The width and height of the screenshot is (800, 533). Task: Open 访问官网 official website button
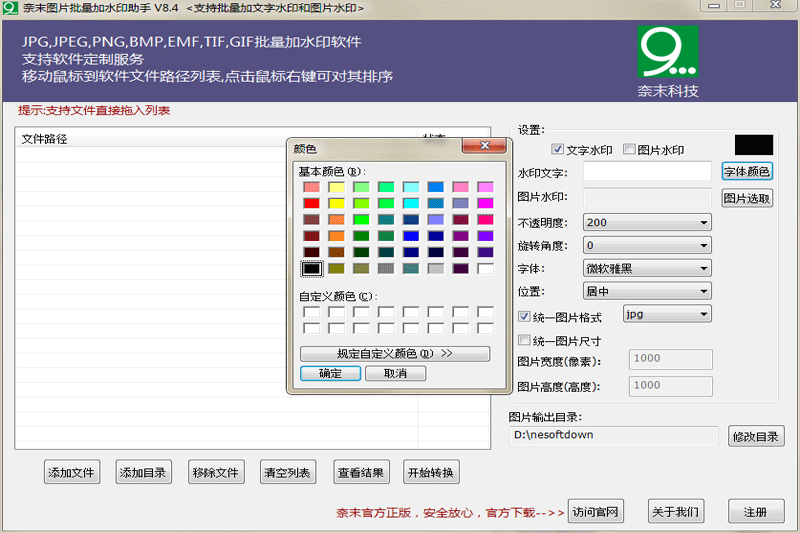[x=595, y=511]
